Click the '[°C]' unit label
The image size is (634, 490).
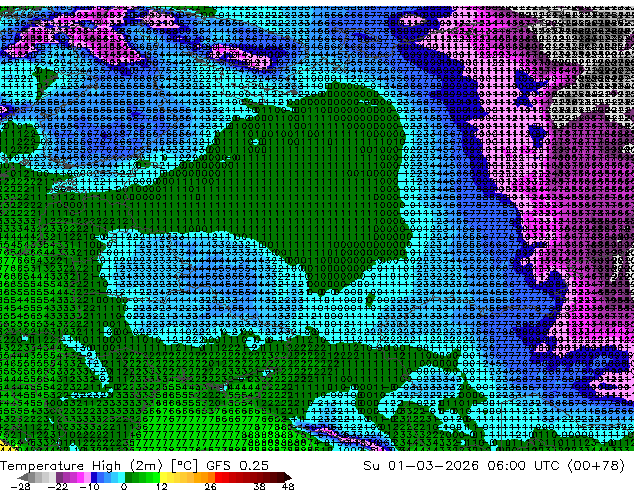[x=184, y=466]
